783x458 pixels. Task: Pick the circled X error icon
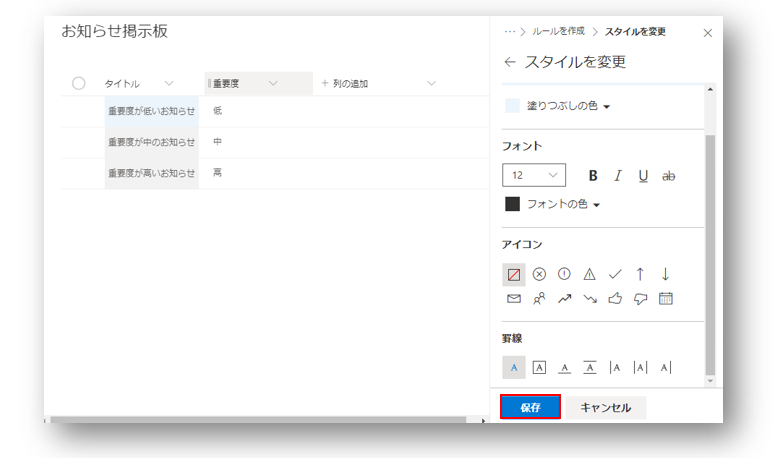pos(539,274)
